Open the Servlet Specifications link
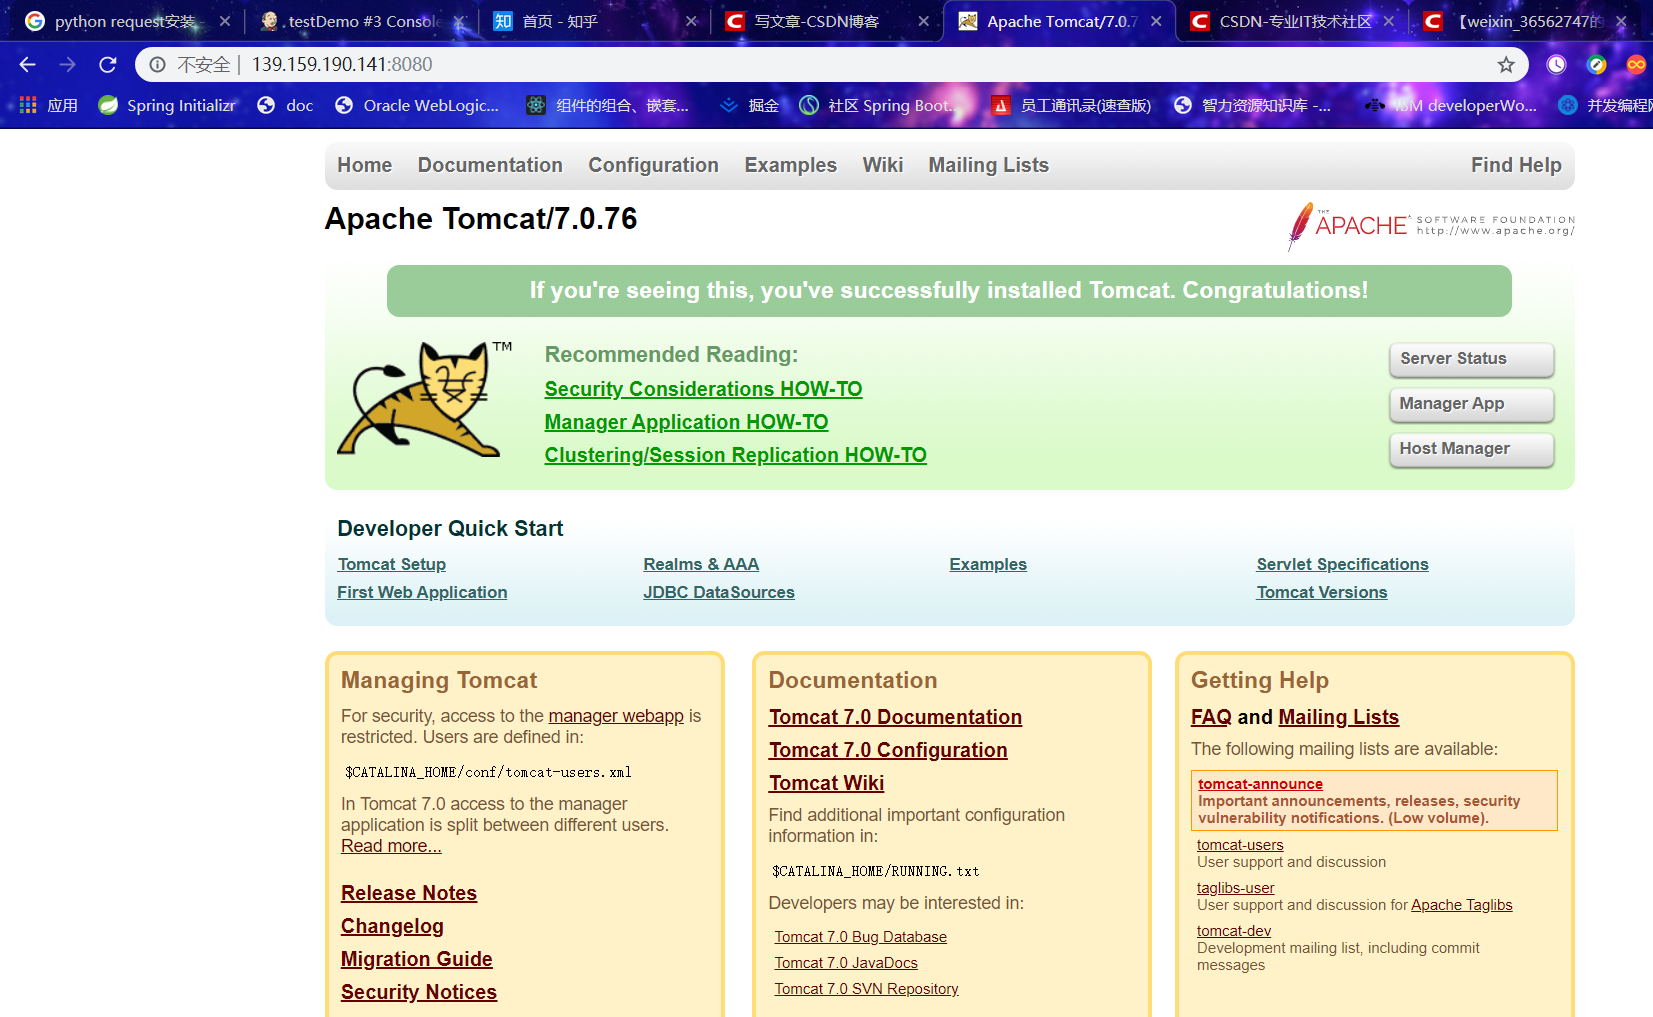Viewport: 1653px width, 1017px height. (x=1342, y=564)
